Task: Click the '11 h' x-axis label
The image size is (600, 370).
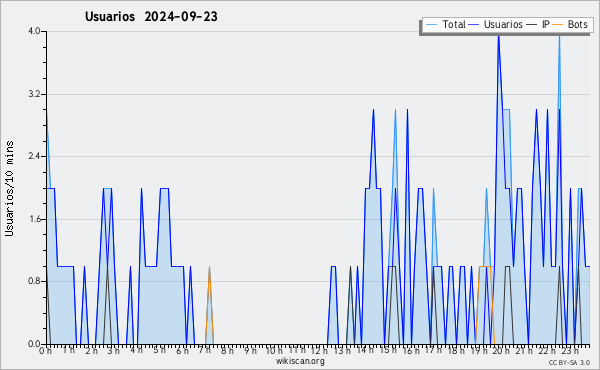Action: pos(297,350)
